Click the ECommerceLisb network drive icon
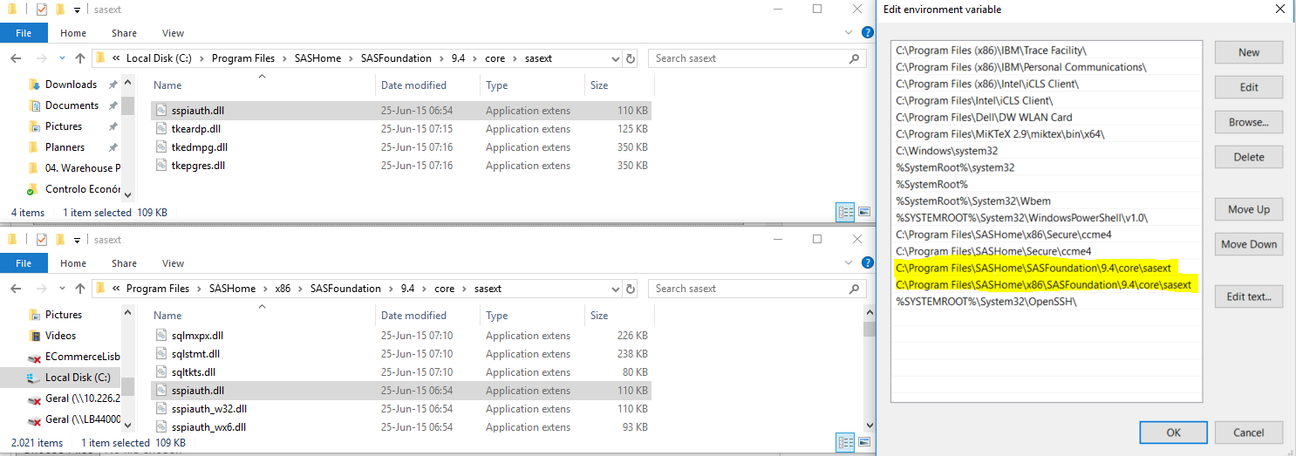 pyautogui.click(x=33, y=356)
